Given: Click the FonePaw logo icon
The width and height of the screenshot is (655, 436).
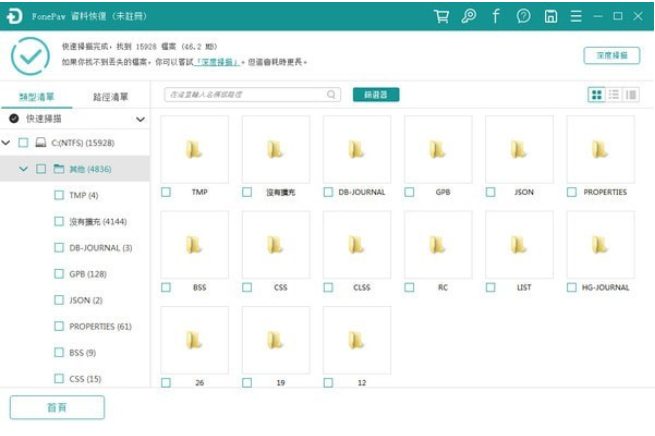Looking at the screenshot, I should point(14,16).
